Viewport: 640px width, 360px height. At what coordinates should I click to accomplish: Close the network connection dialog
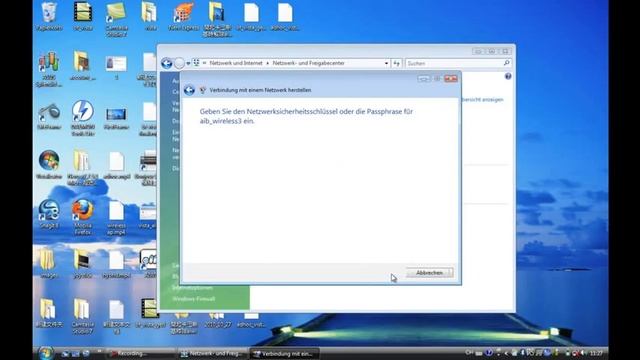pos(451,78)
